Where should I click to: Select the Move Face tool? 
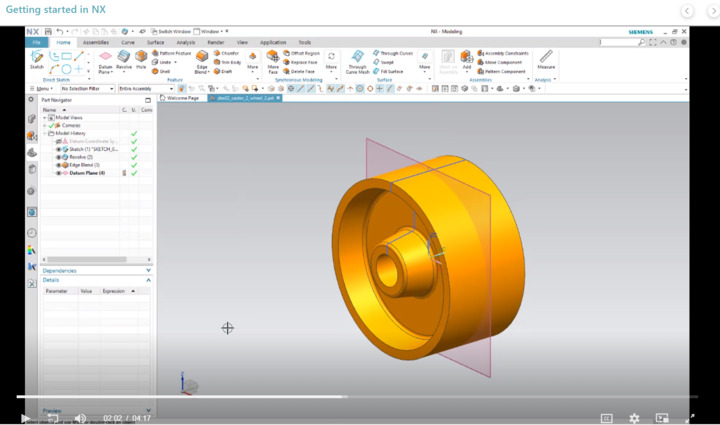point(273,61)
